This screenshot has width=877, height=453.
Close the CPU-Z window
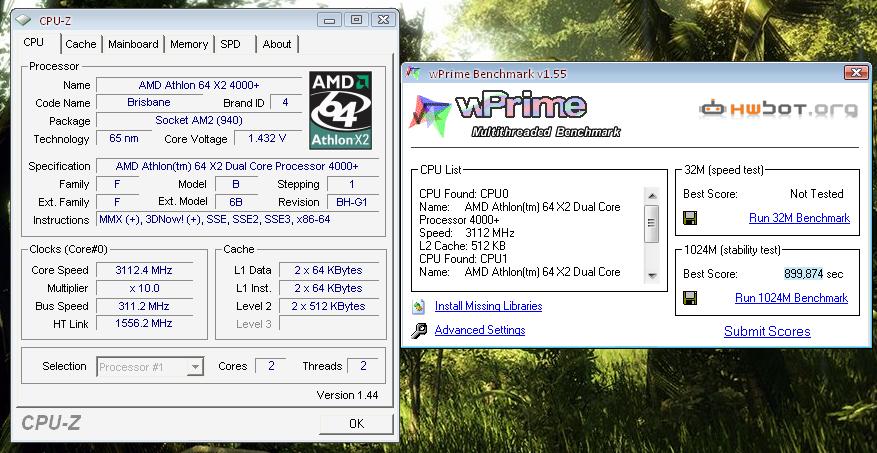click(383, 20)
